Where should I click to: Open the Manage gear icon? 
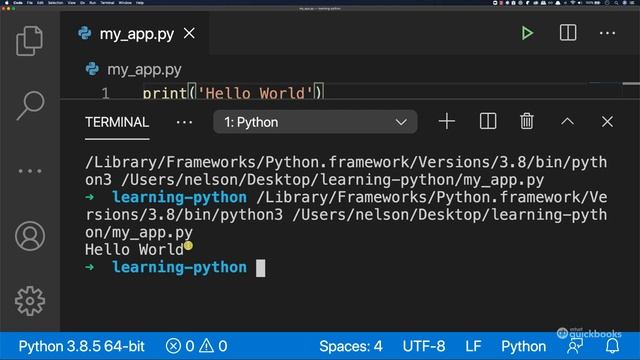pyautogui.click(x=30, y=301)
